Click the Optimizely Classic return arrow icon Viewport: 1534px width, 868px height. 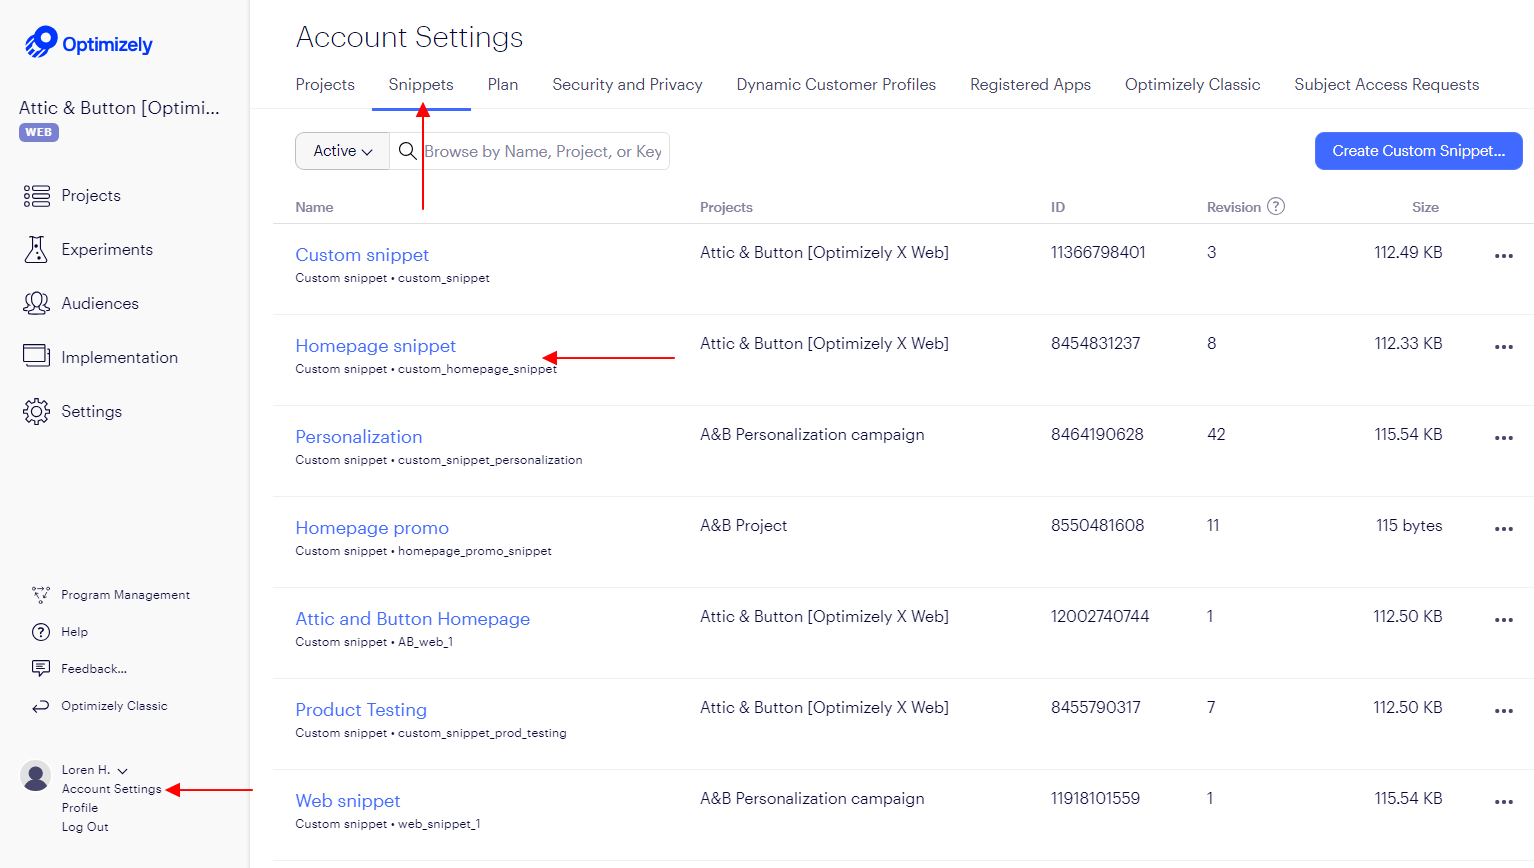tap(41, 706)
